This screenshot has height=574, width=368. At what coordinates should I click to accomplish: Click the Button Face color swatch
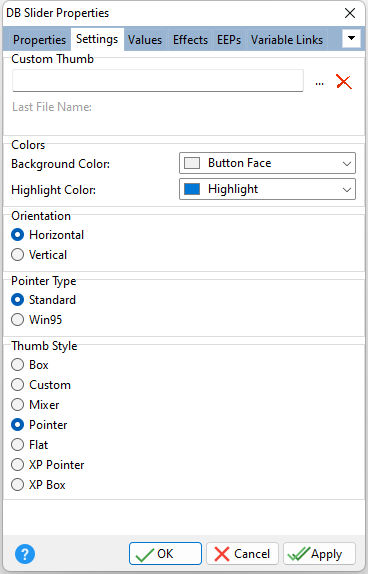(192, 163)
